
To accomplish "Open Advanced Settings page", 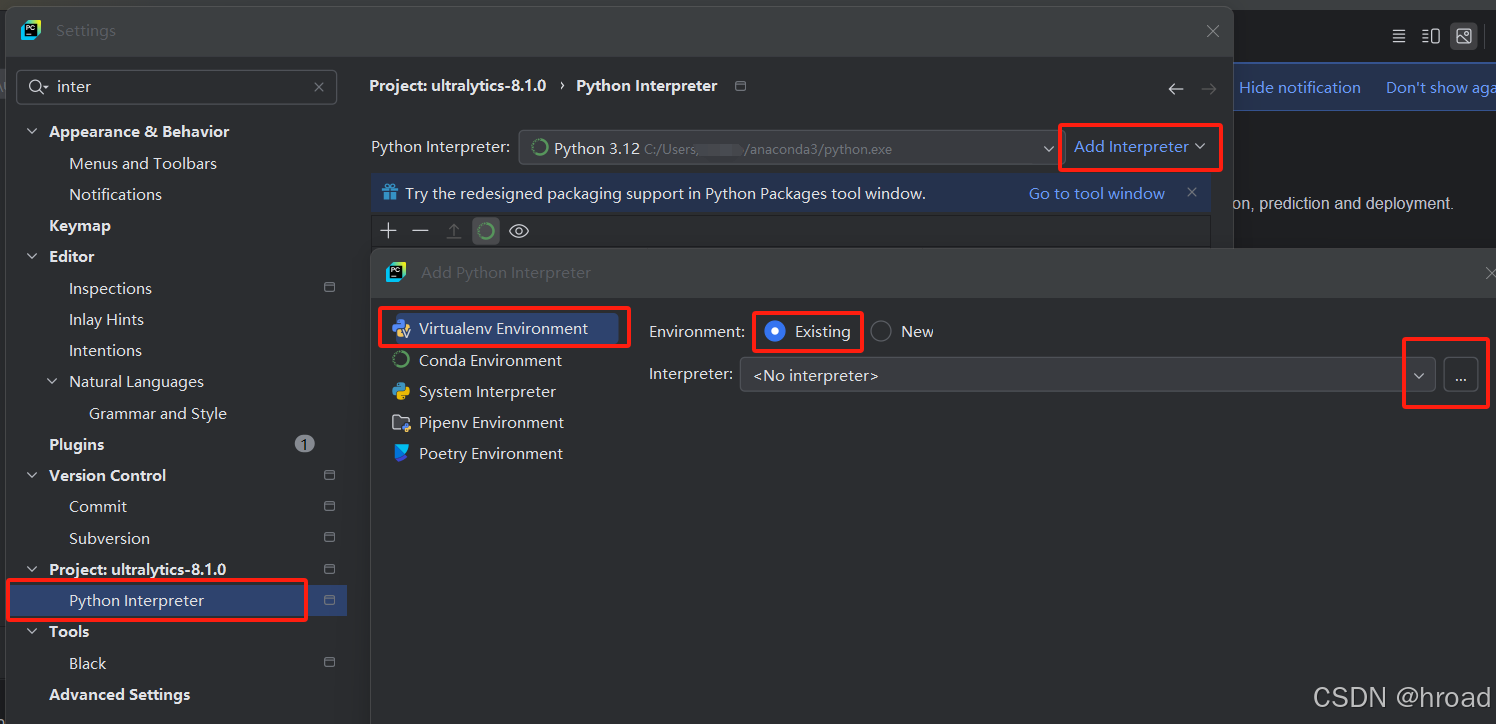I will point(119,694).
